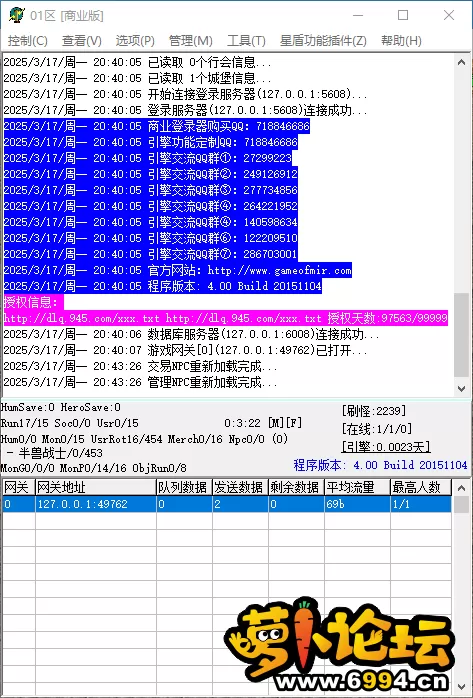Close the 01区 window
Screen dimensions: 473x698
pos(449,15)
